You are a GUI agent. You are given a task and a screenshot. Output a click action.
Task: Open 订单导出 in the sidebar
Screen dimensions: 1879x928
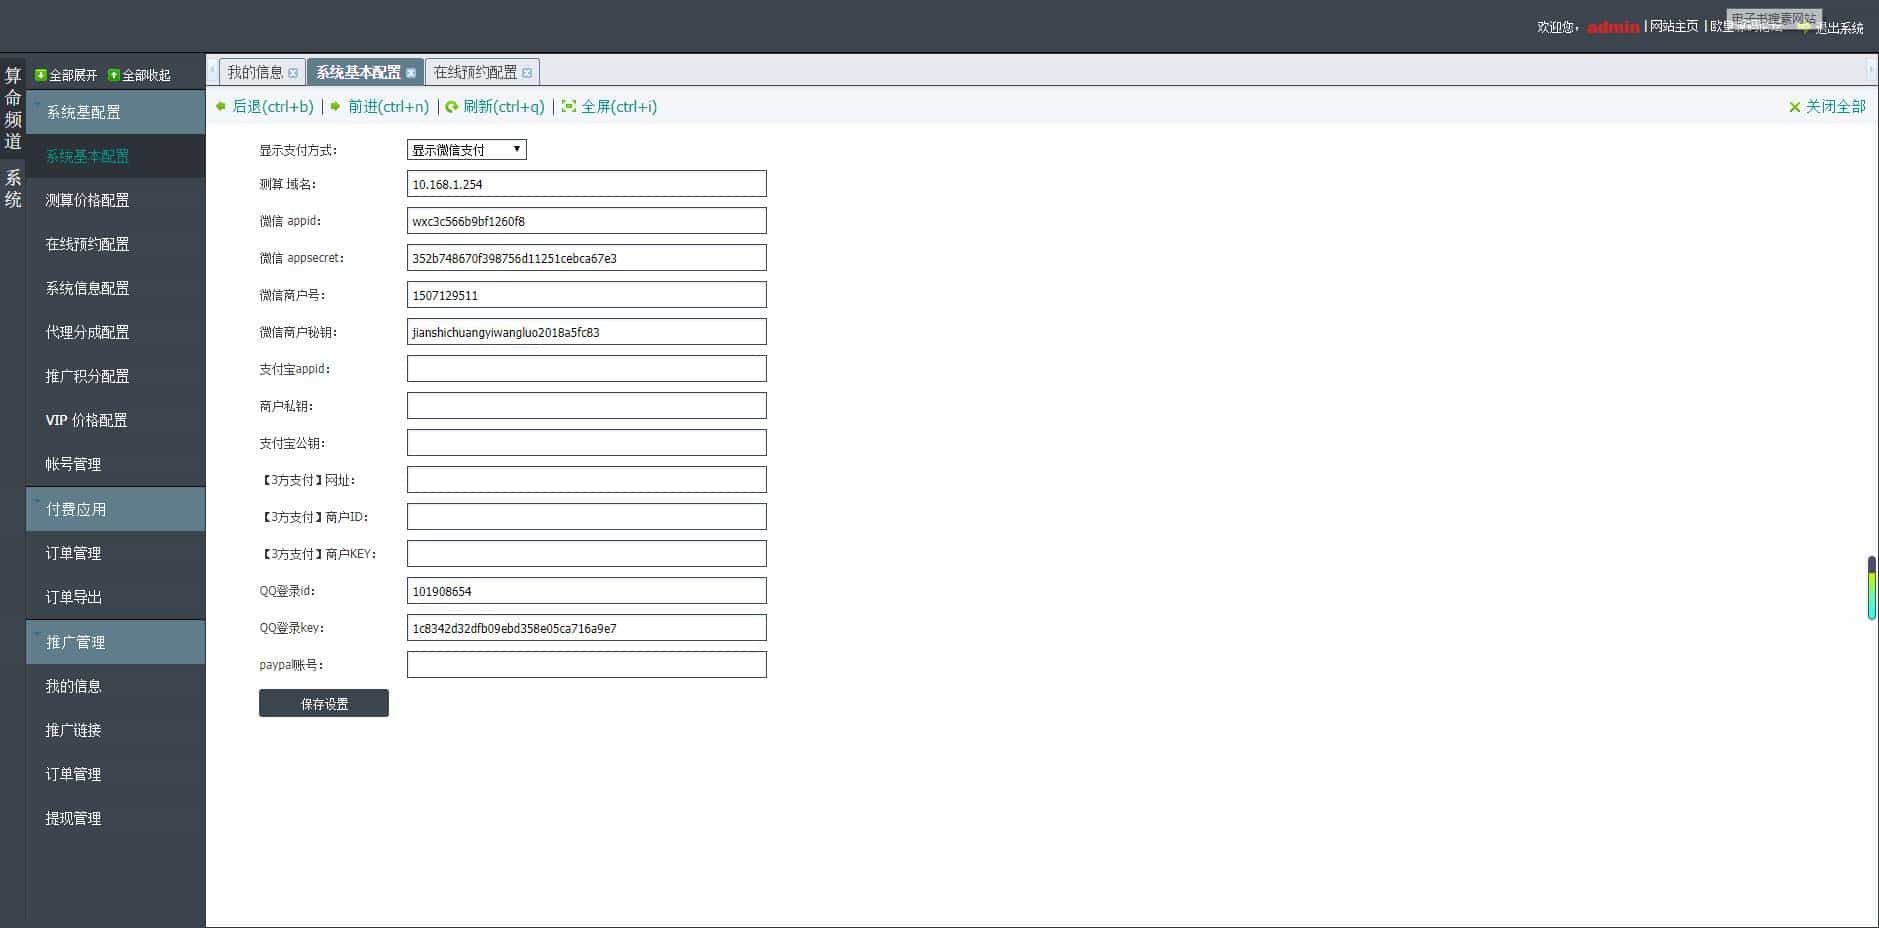pos(116,597)
